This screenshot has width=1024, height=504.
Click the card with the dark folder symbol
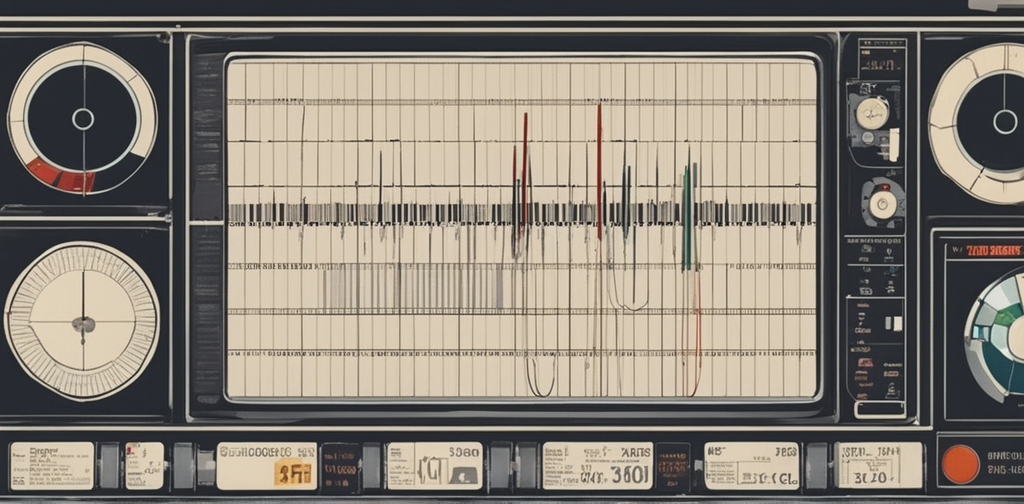pyautogui.click(x=434, y=466)
